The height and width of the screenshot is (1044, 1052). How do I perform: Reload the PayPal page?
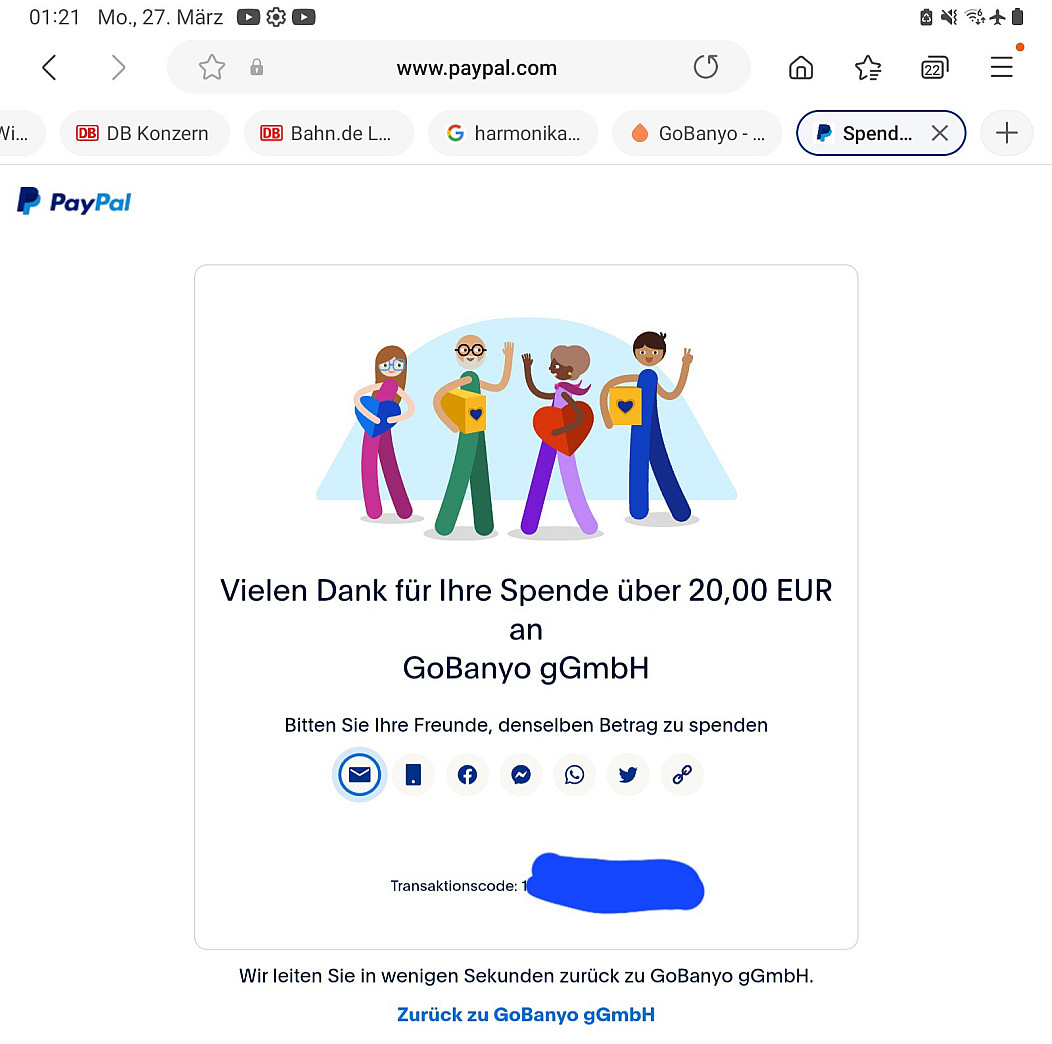pyautogui.click(x=706, y=67)
